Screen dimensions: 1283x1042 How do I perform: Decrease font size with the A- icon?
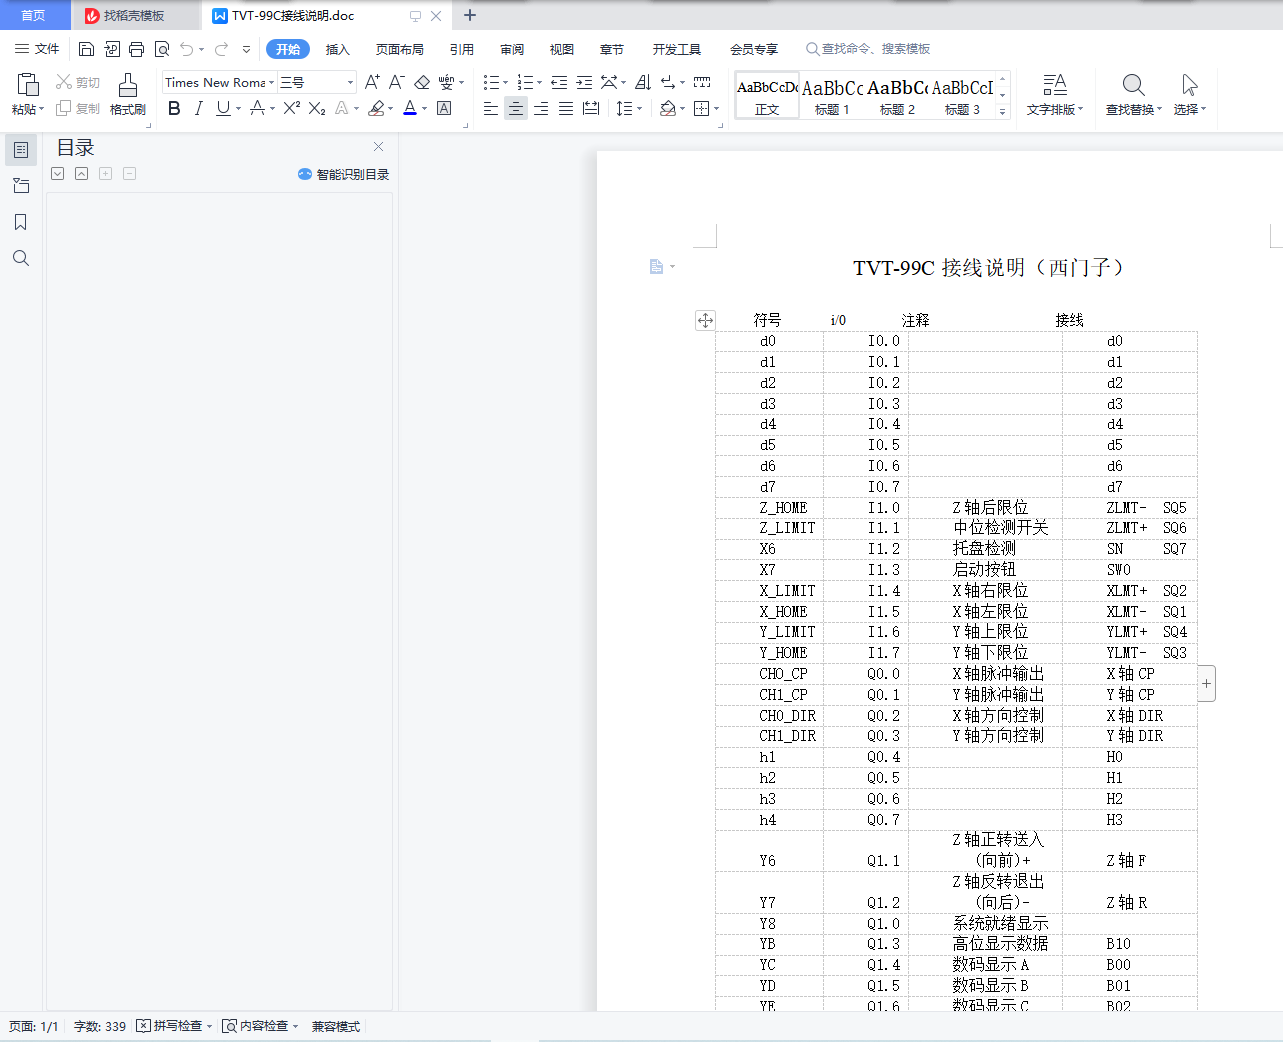[x=396, y=82]
